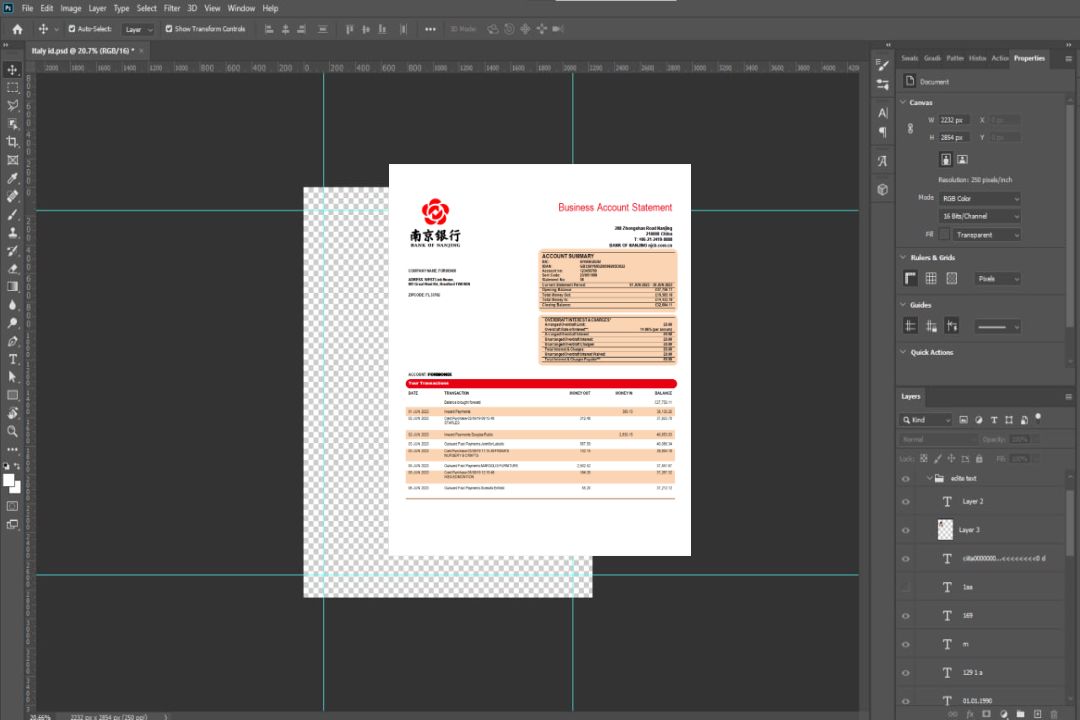Screen dimensions: 1080x720
Task: Click the trash icon to delete layer
Action: pos(1054,714)
